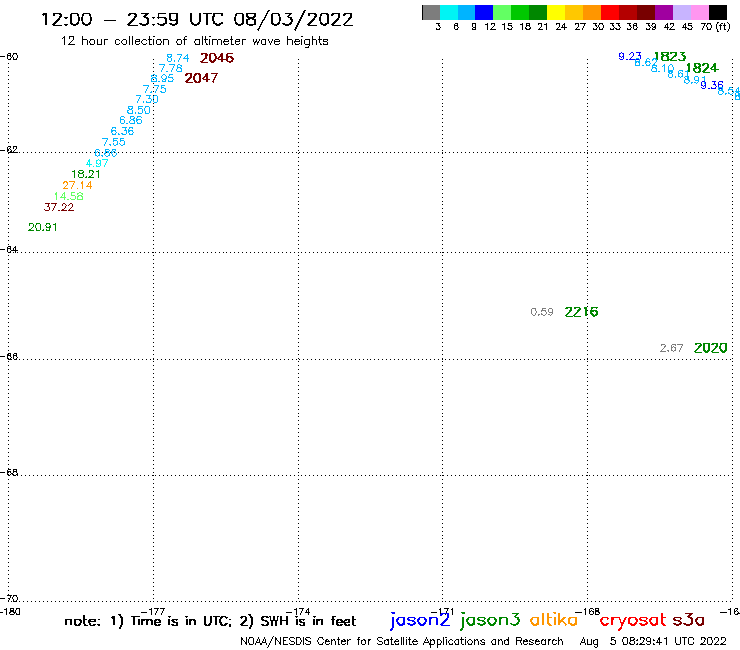Click the wave height value 6.36

[122, 131]
